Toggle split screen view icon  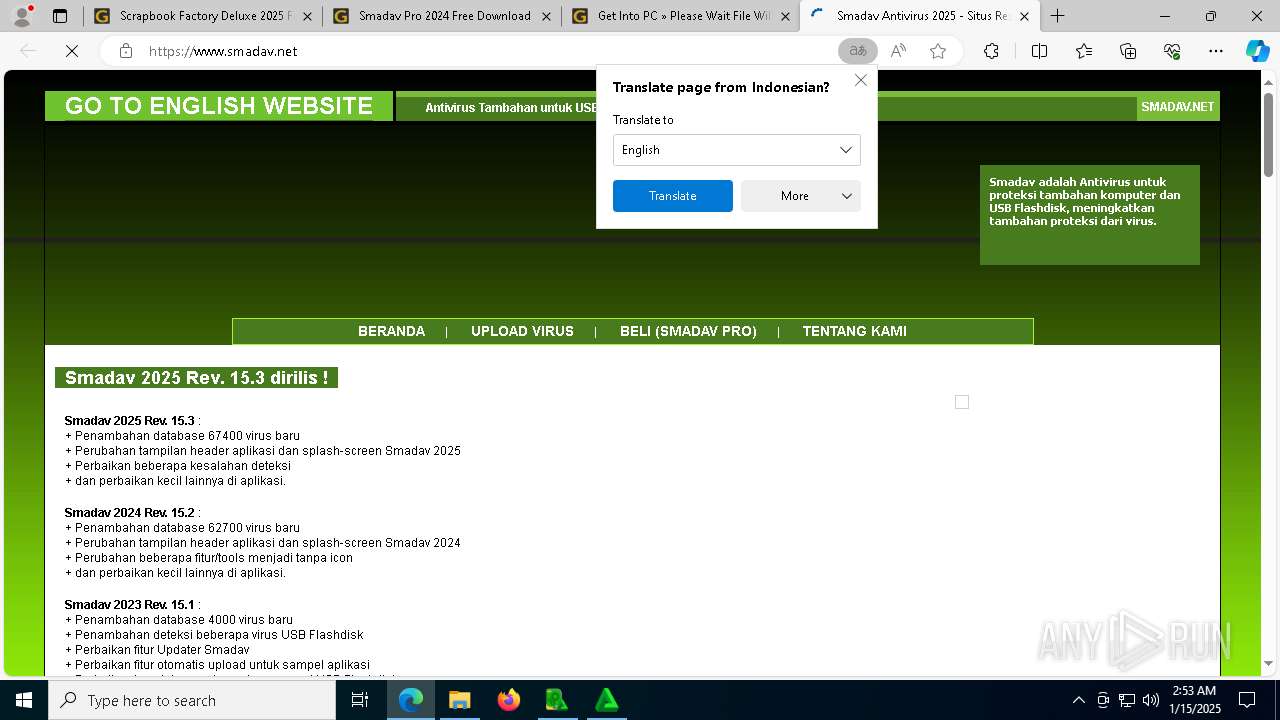(1039, 51)
